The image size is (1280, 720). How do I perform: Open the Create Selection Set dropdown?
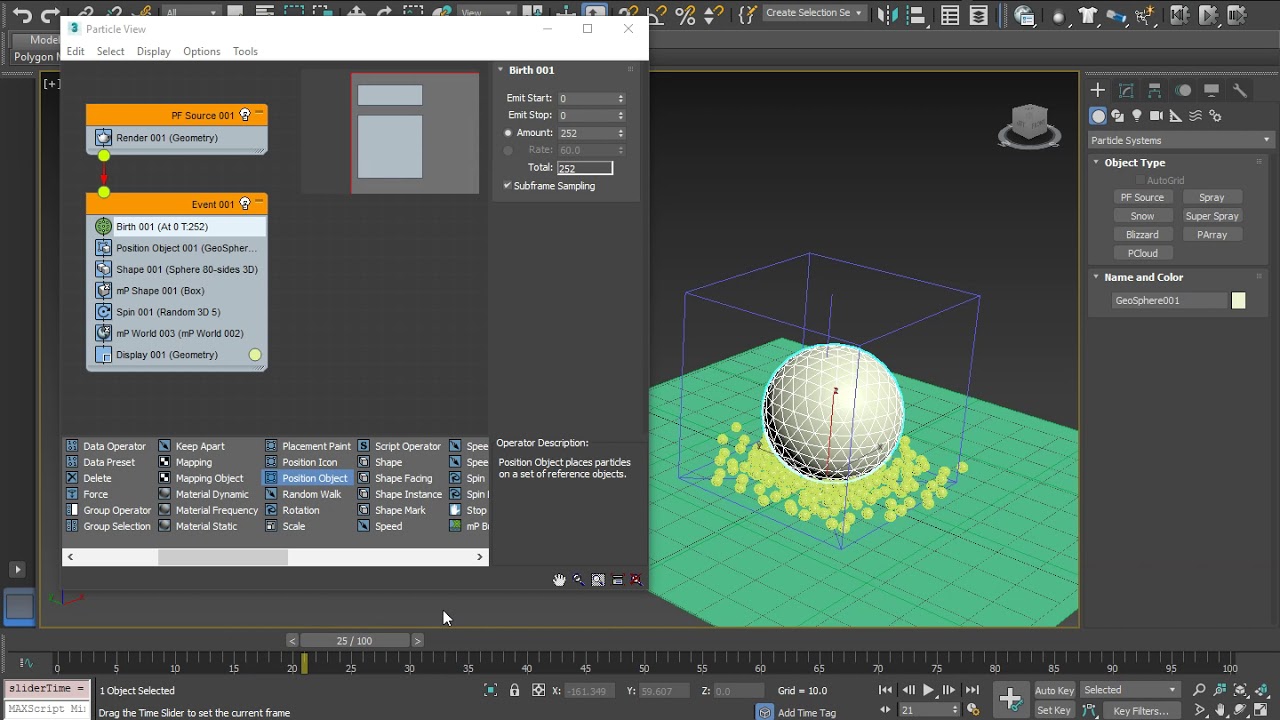click(814, 13)
